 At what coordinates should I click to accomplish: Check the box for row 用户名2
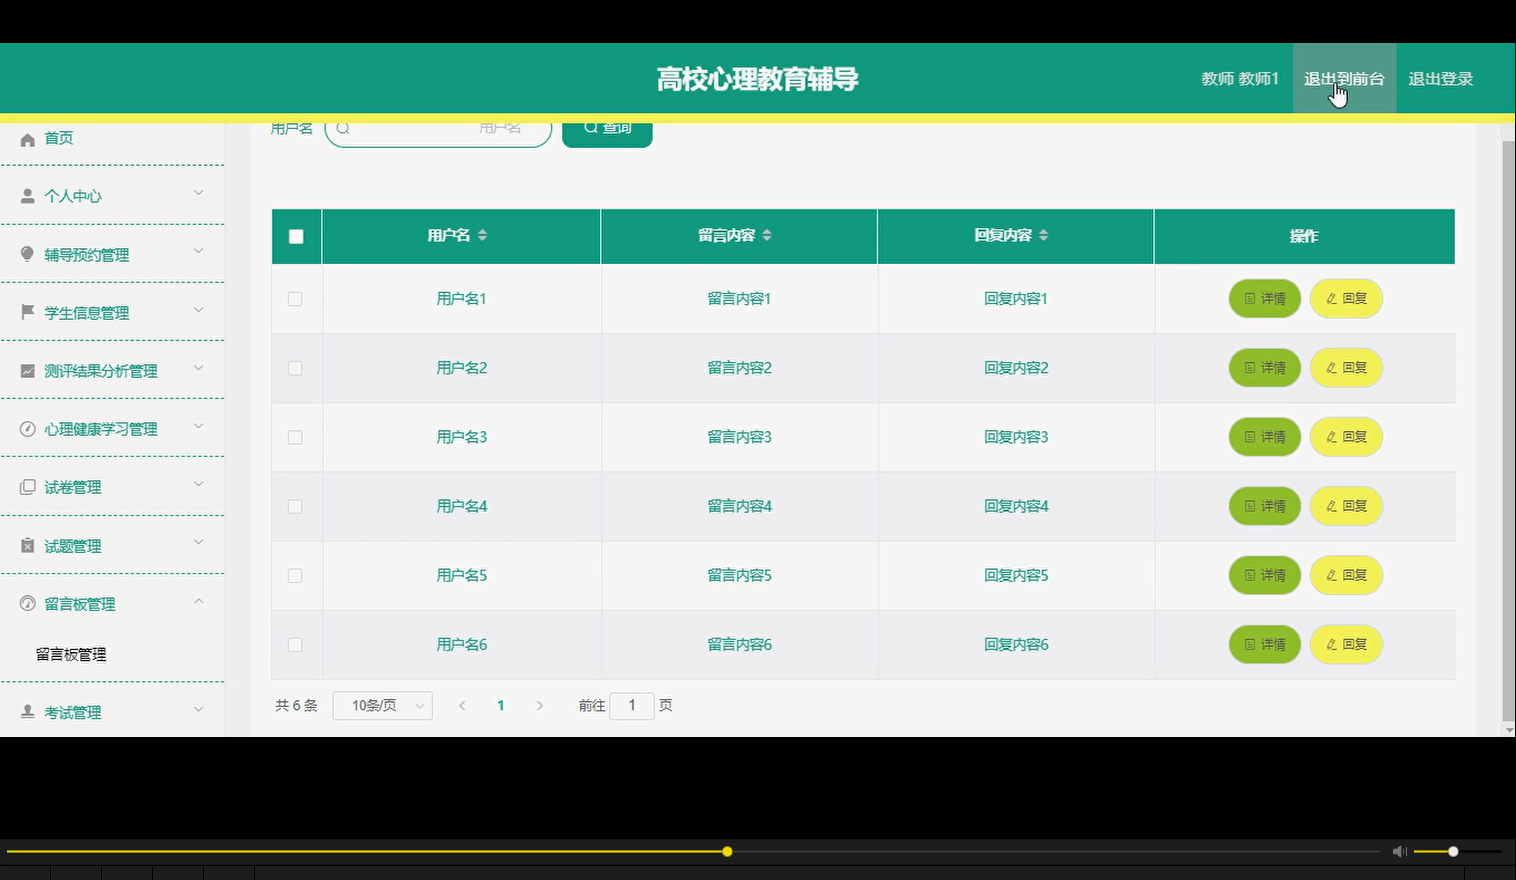295,368
